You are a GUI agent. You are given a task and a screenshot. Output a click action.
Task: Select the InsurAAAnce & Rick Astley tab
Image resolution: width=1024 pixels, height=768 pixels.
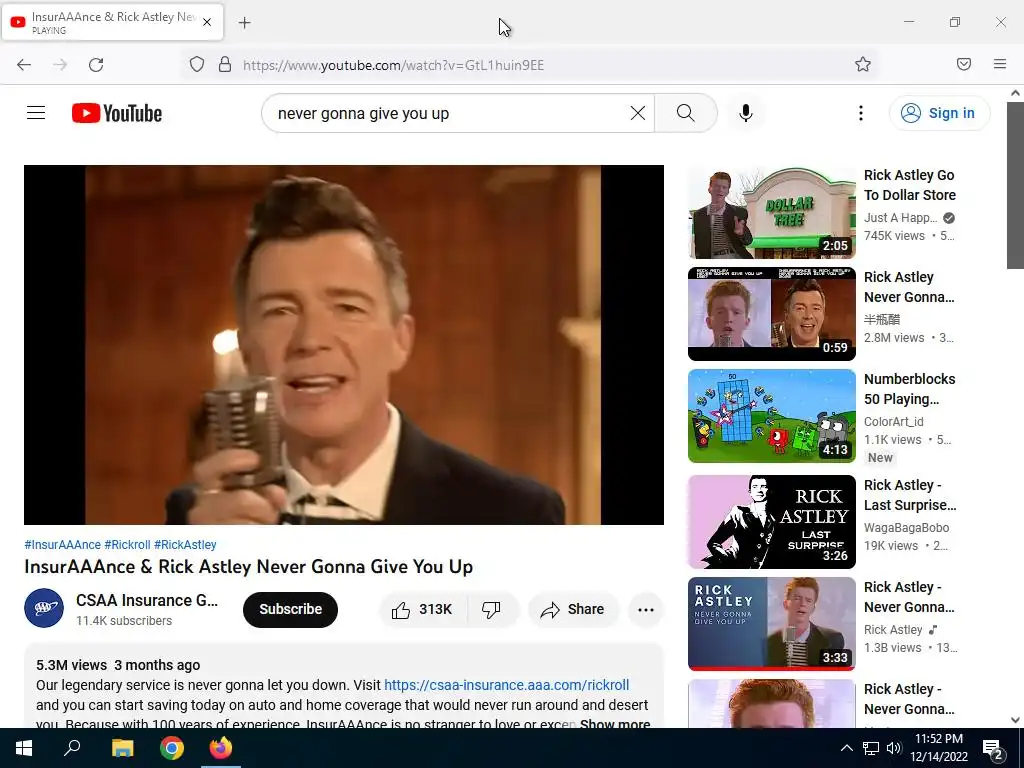[x=113, y=22]
